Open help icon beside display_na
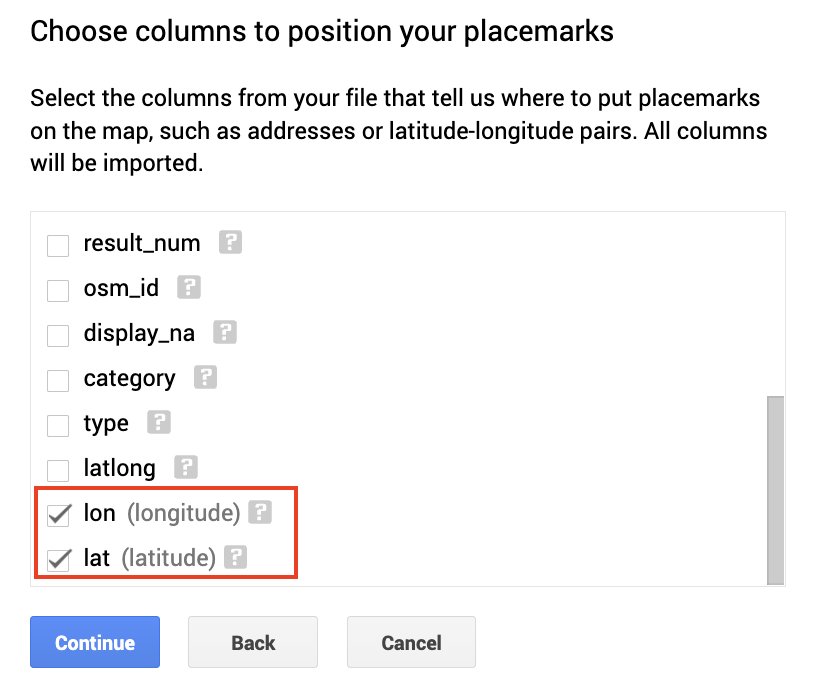 pyautogui.click(x=224, y=332)
